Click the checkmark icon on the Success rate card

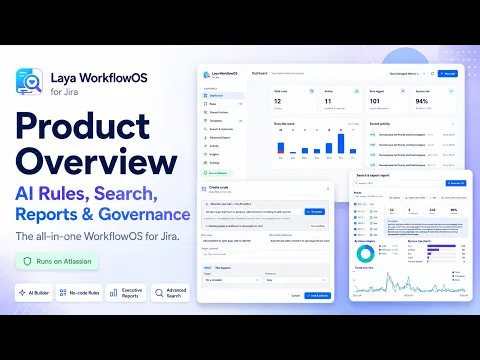click(x=451, y=91)
